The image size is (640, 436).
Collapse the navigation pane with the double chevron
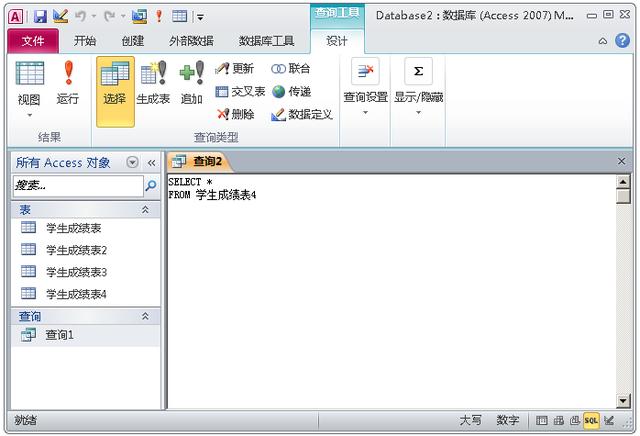151,163
